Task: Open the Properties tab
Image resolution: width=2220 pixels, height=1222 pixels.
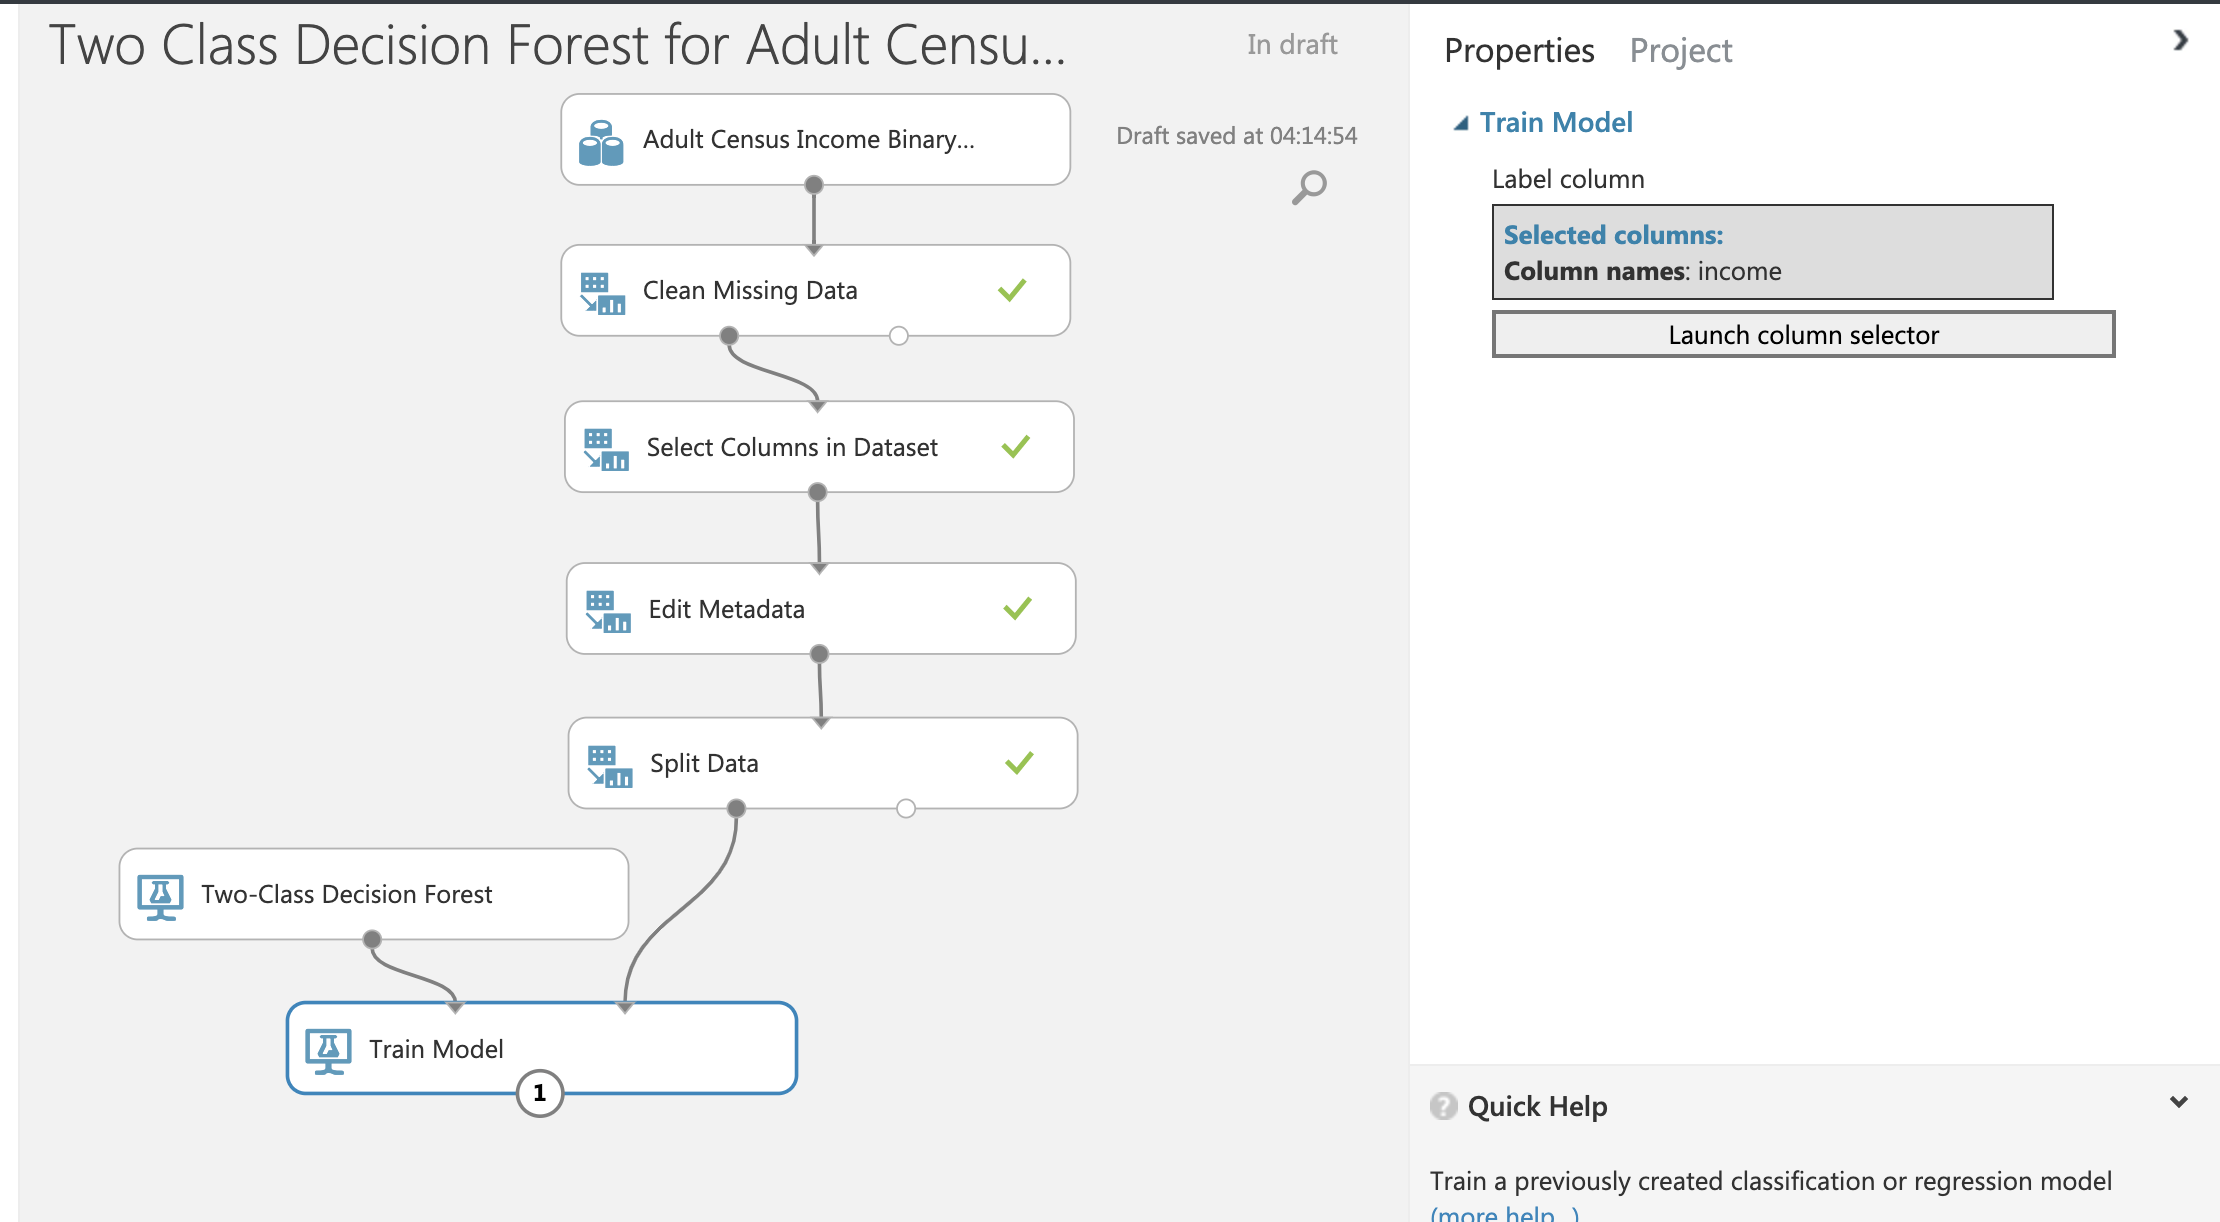Action: point(1518,50)
